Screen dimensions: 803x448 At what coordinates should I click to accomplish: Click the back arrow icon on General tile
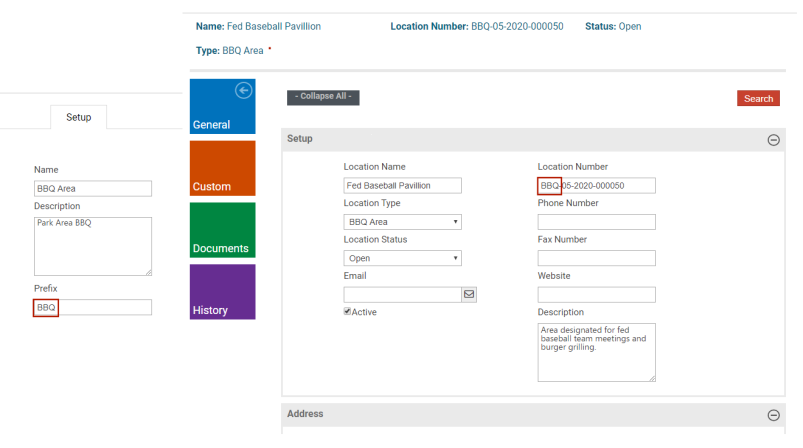pos(242,91)
